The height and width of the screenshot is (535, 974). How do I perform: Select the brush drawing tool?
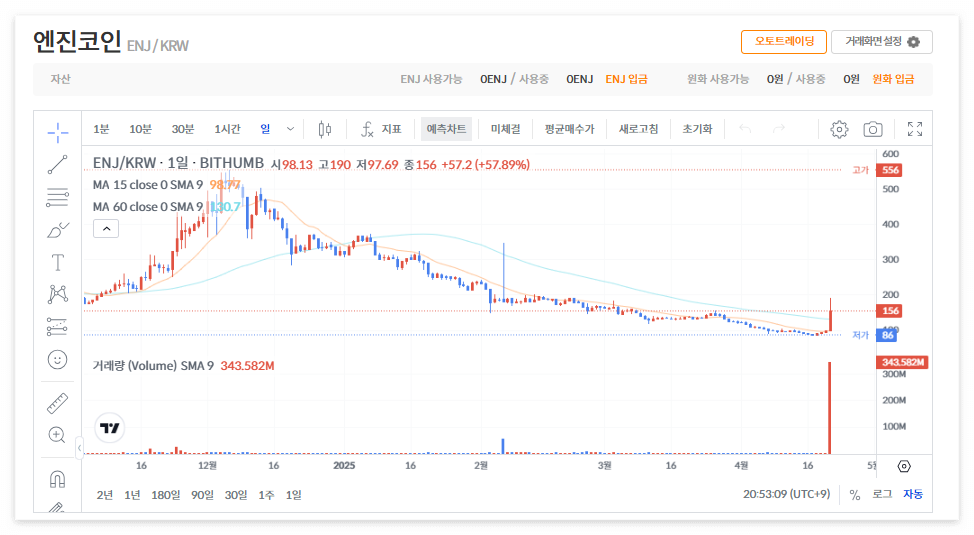[x=58, y=230]
